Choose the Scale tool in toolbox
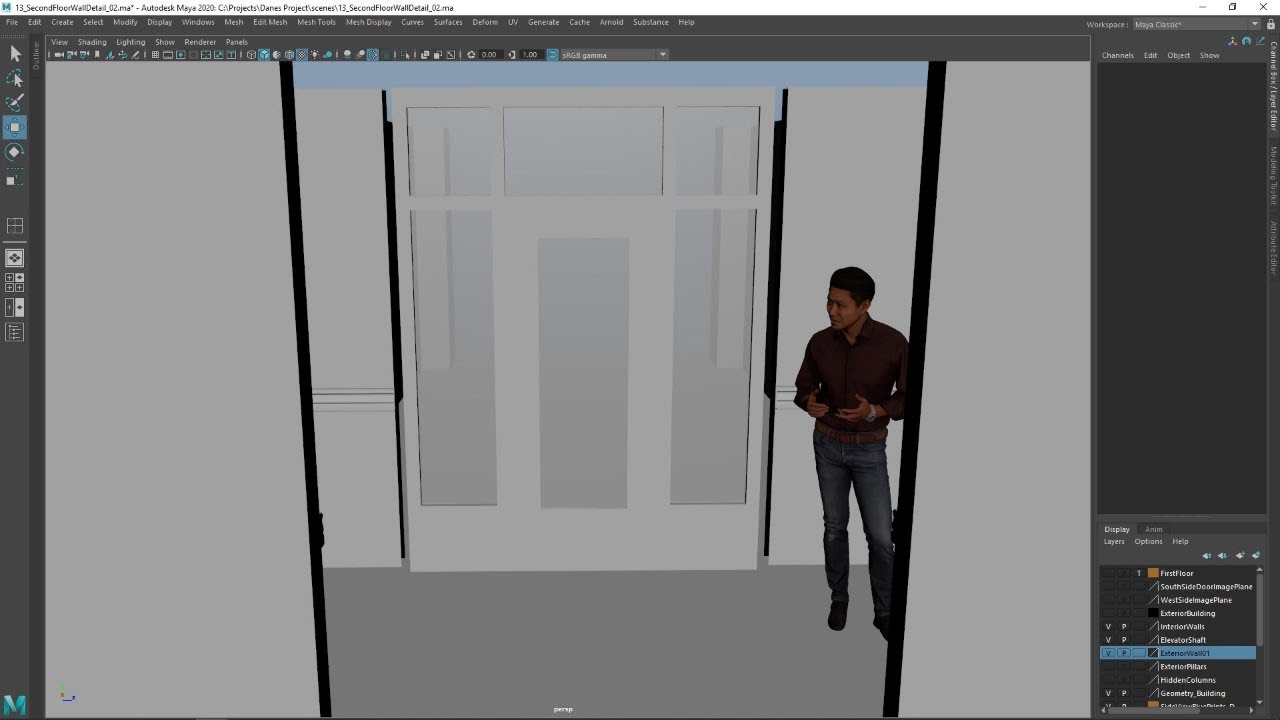The height and width of the screenshot is (720, 1280). click(15, 179)
